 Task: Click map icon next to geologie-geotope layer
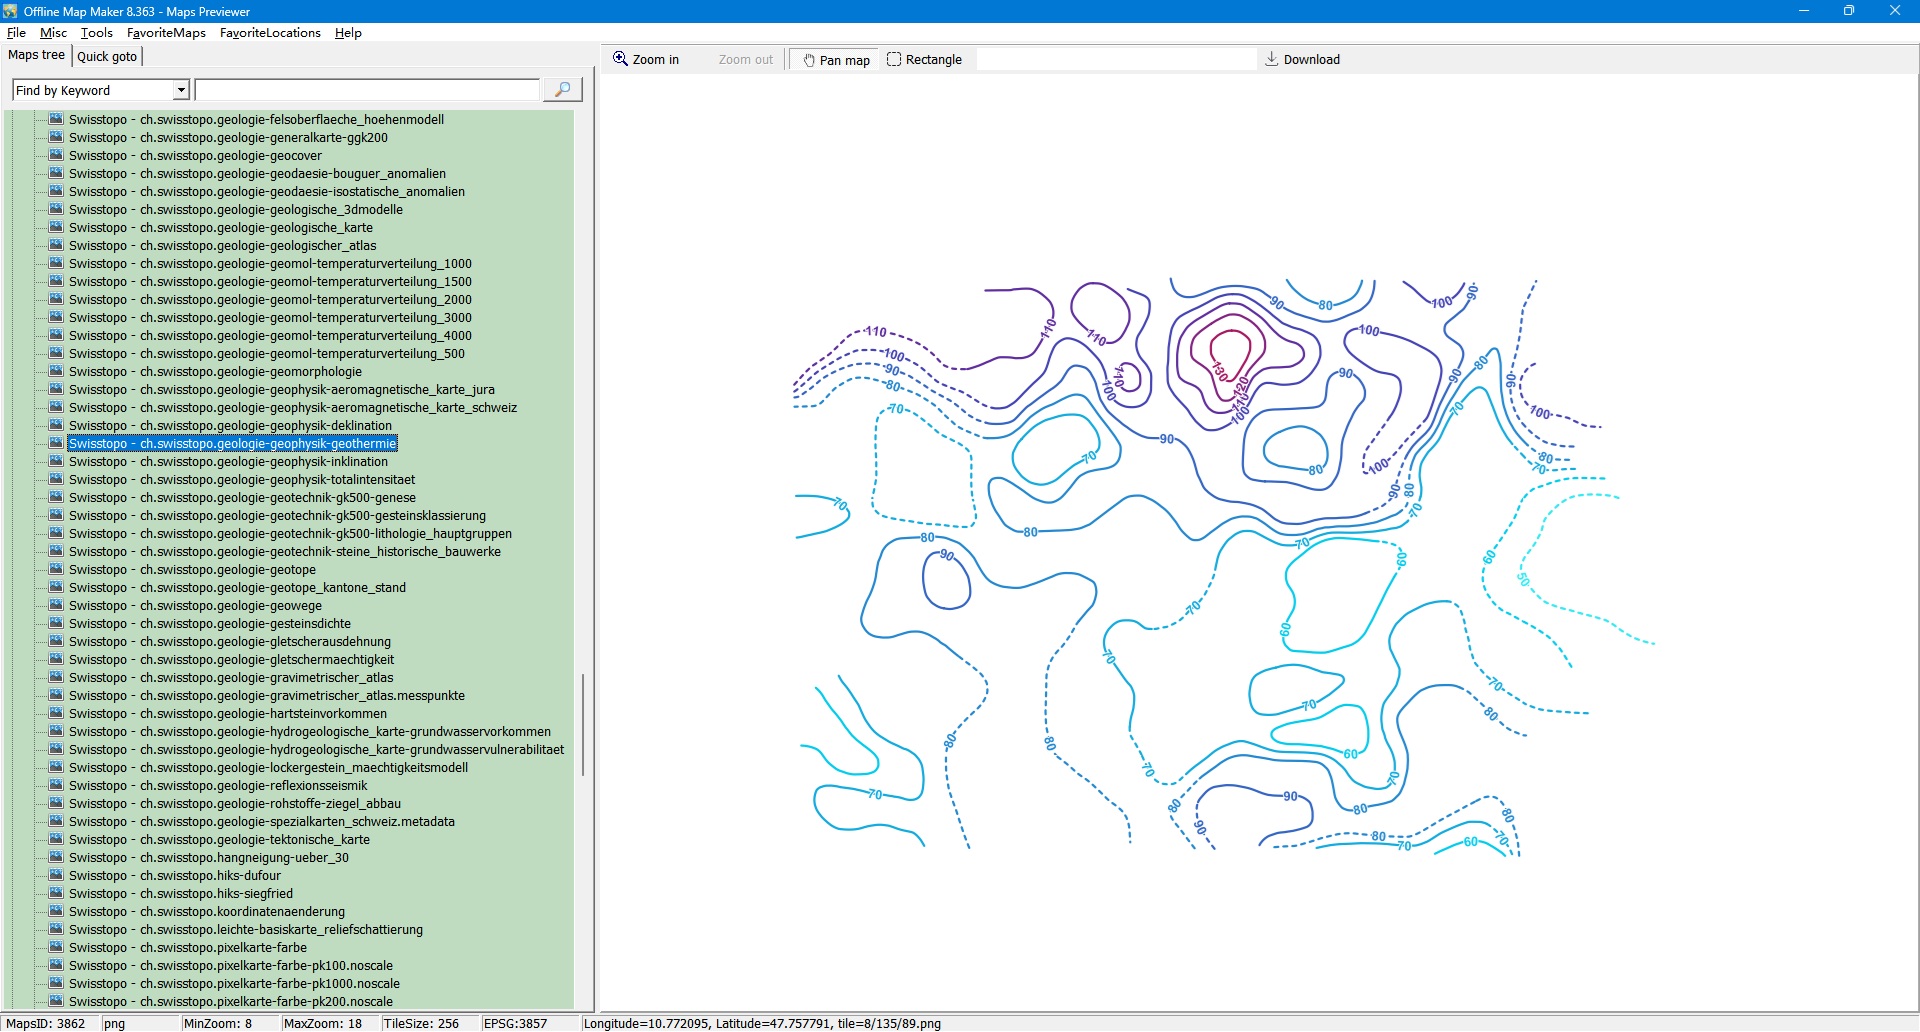[x=56, y=569]
